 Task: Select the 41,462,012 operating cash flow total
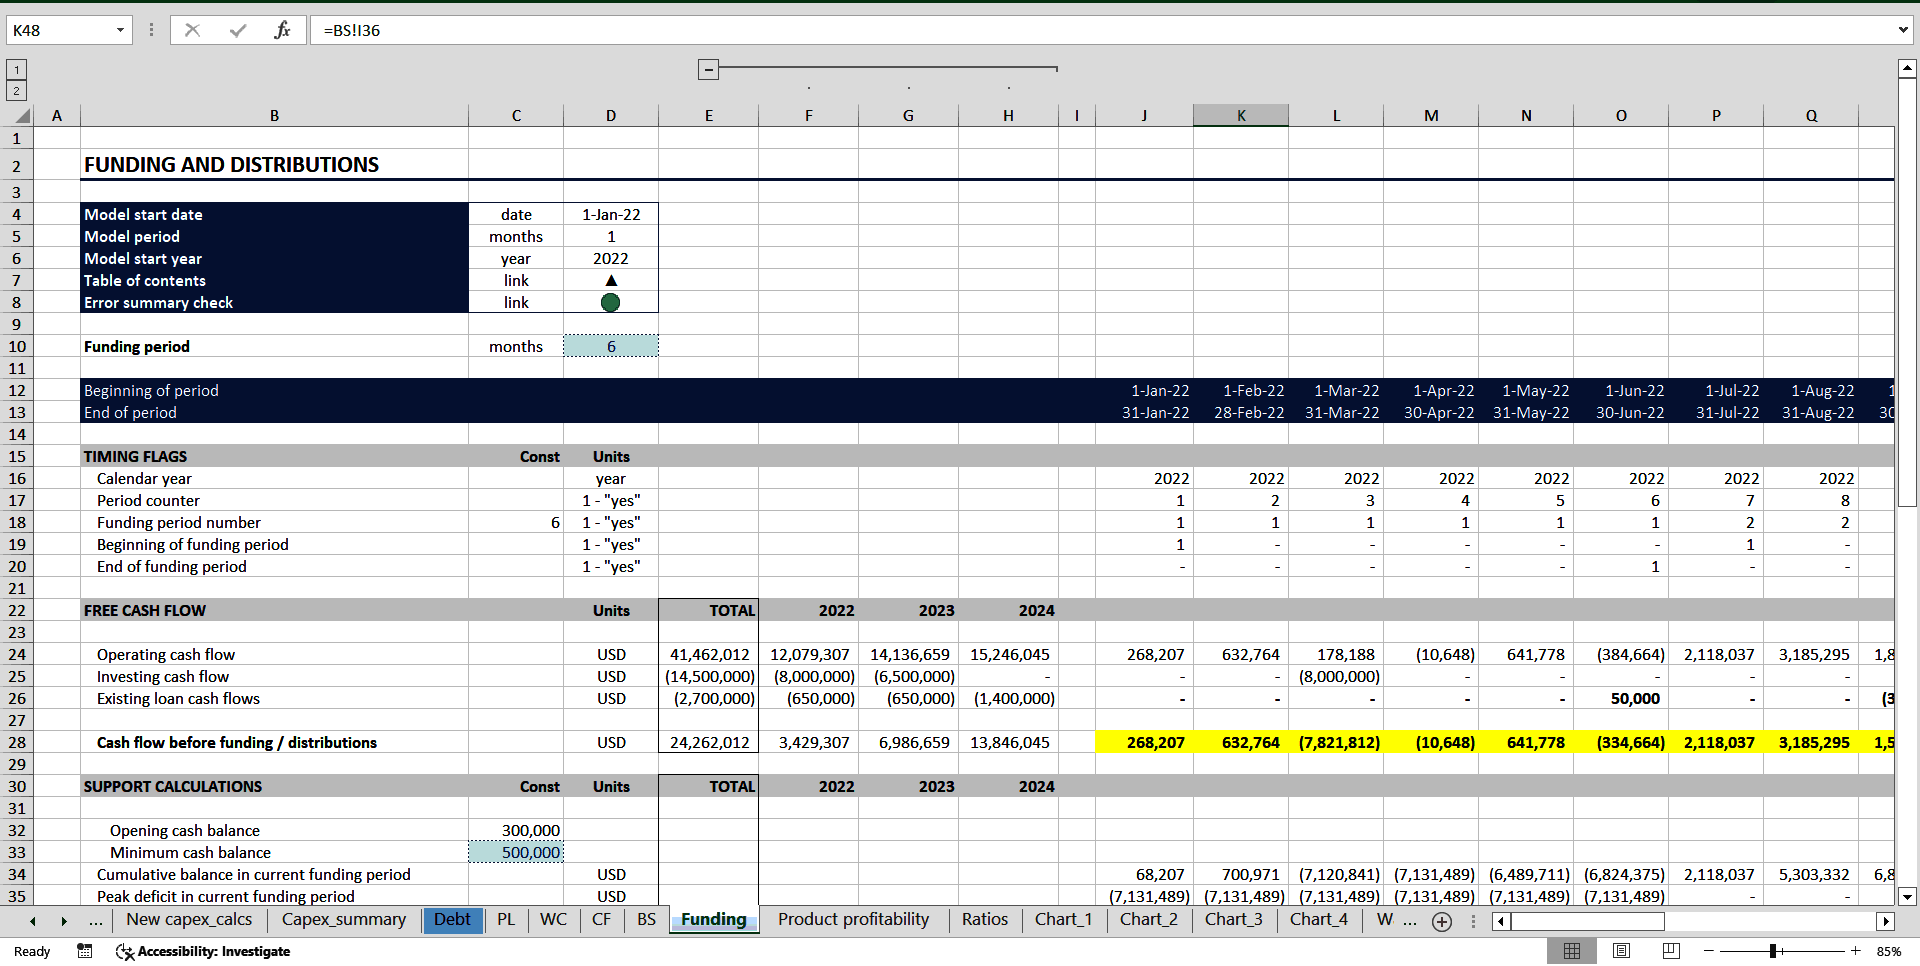click(709, 654)
